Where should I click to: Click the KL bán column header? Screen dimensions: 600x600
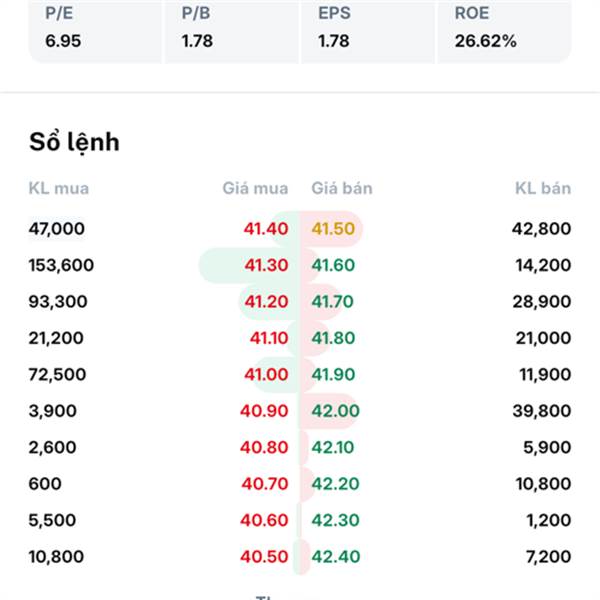(x=542, y=188)
